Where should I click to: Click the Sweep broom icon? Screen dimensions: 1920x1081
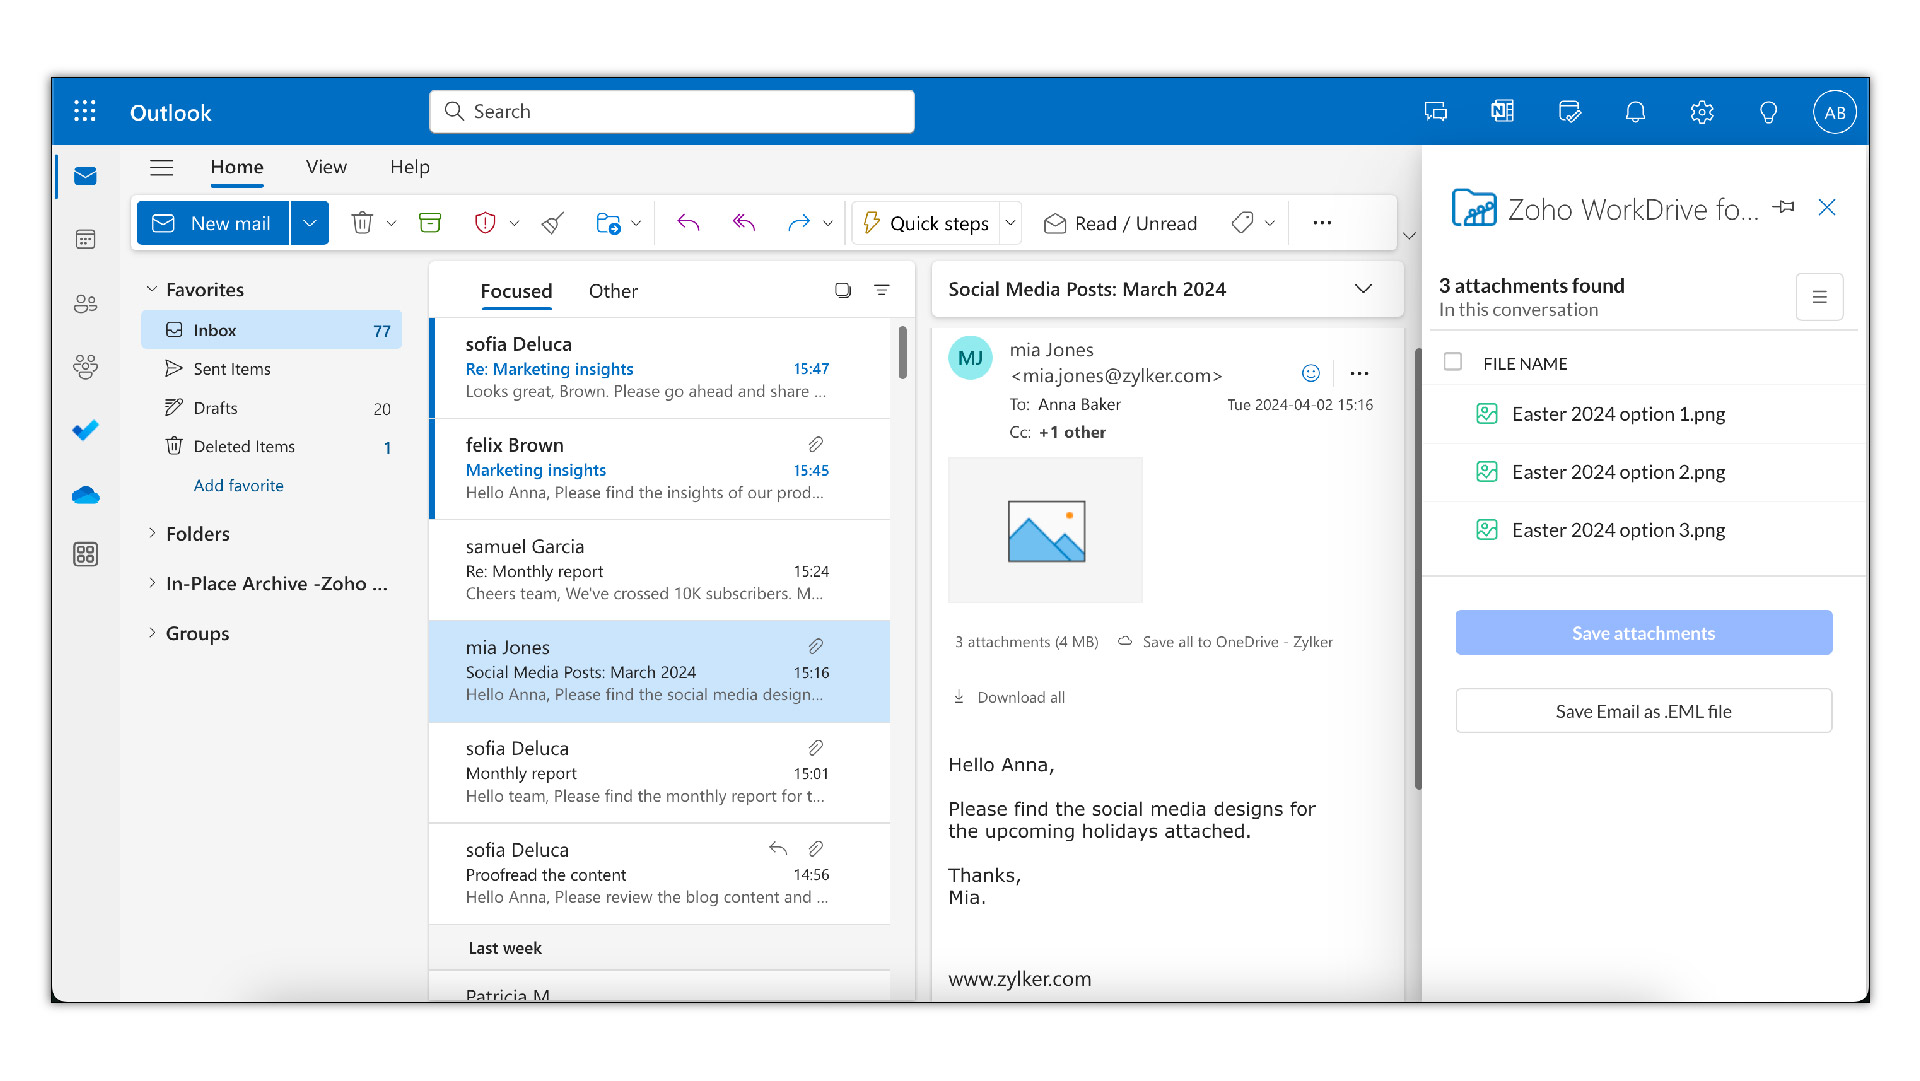pos(553,223)
